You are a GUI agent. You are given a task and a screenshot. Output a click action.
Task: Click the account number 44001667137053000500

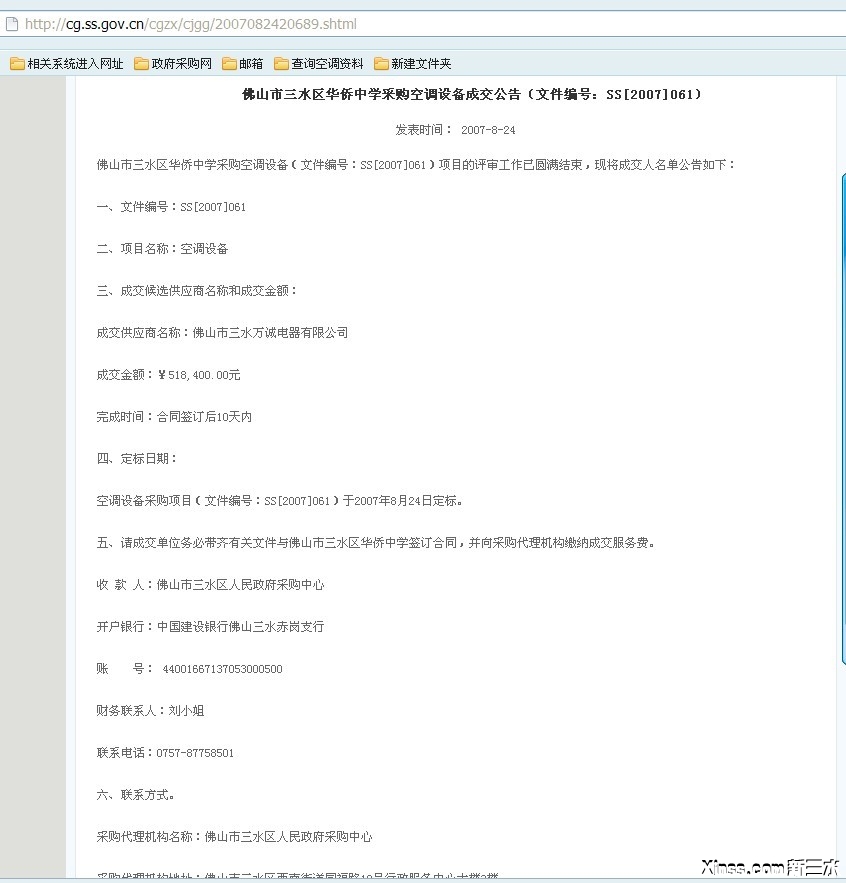pyautogui.click(x=222, y=669)
